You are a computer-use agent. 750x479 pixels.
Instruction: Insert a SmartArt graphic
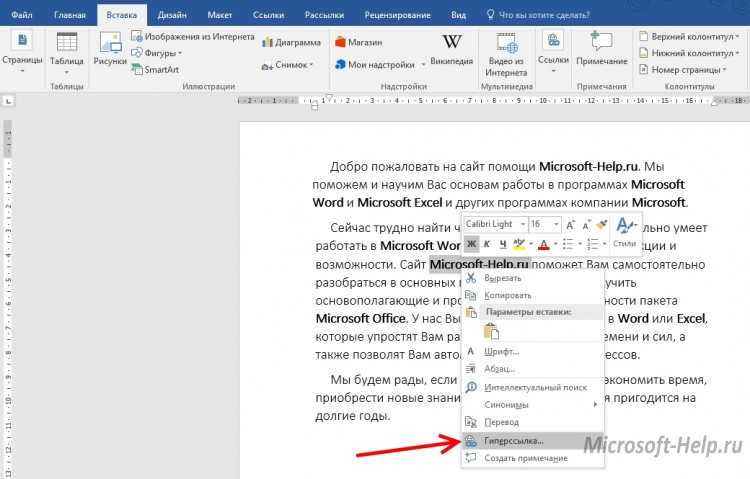(155, 69)
